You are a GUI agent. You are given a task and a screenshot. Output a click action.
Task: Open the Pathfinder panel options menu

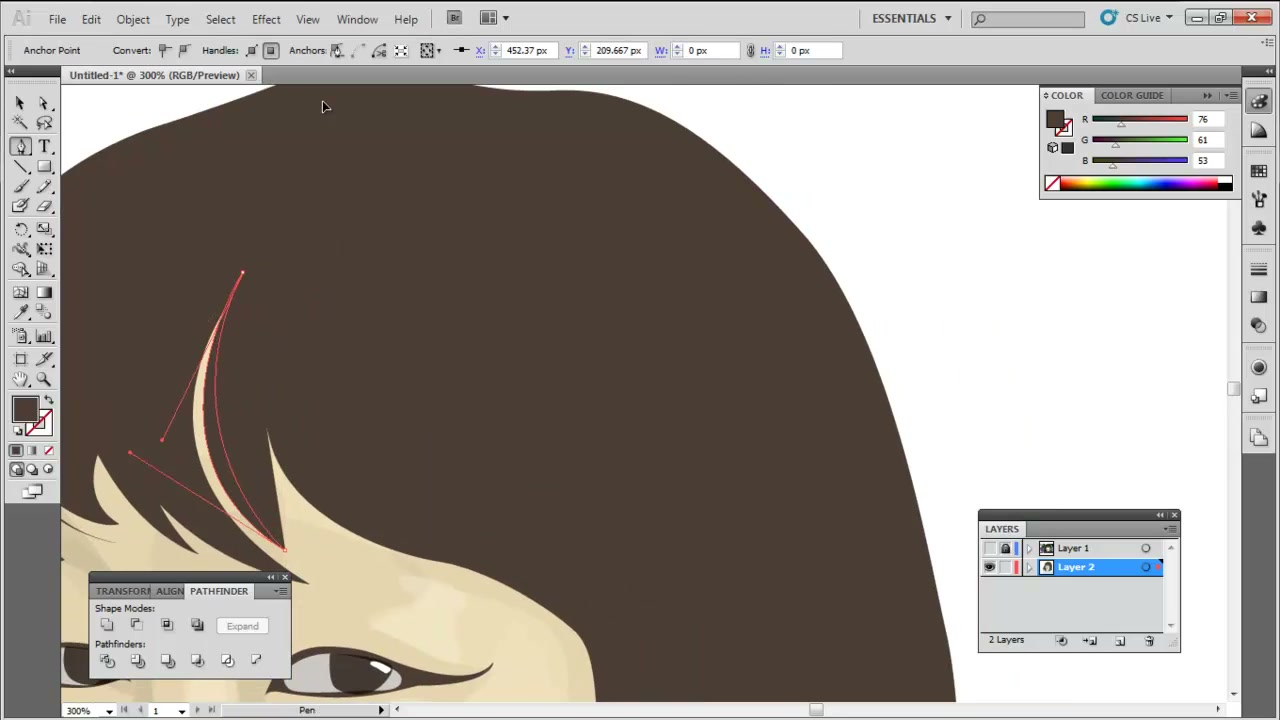pos(280,591)
